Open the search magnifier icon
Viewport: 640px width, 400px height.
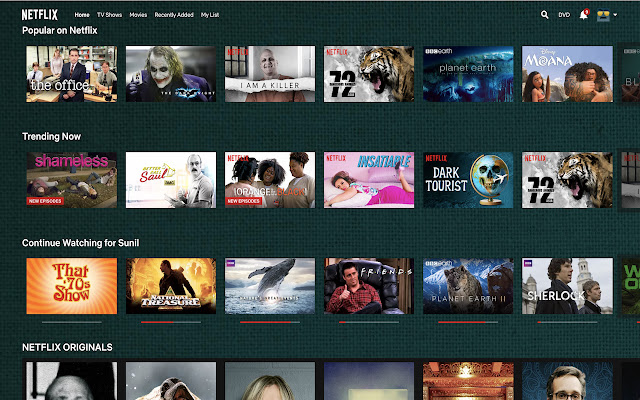tap(544, 15)
